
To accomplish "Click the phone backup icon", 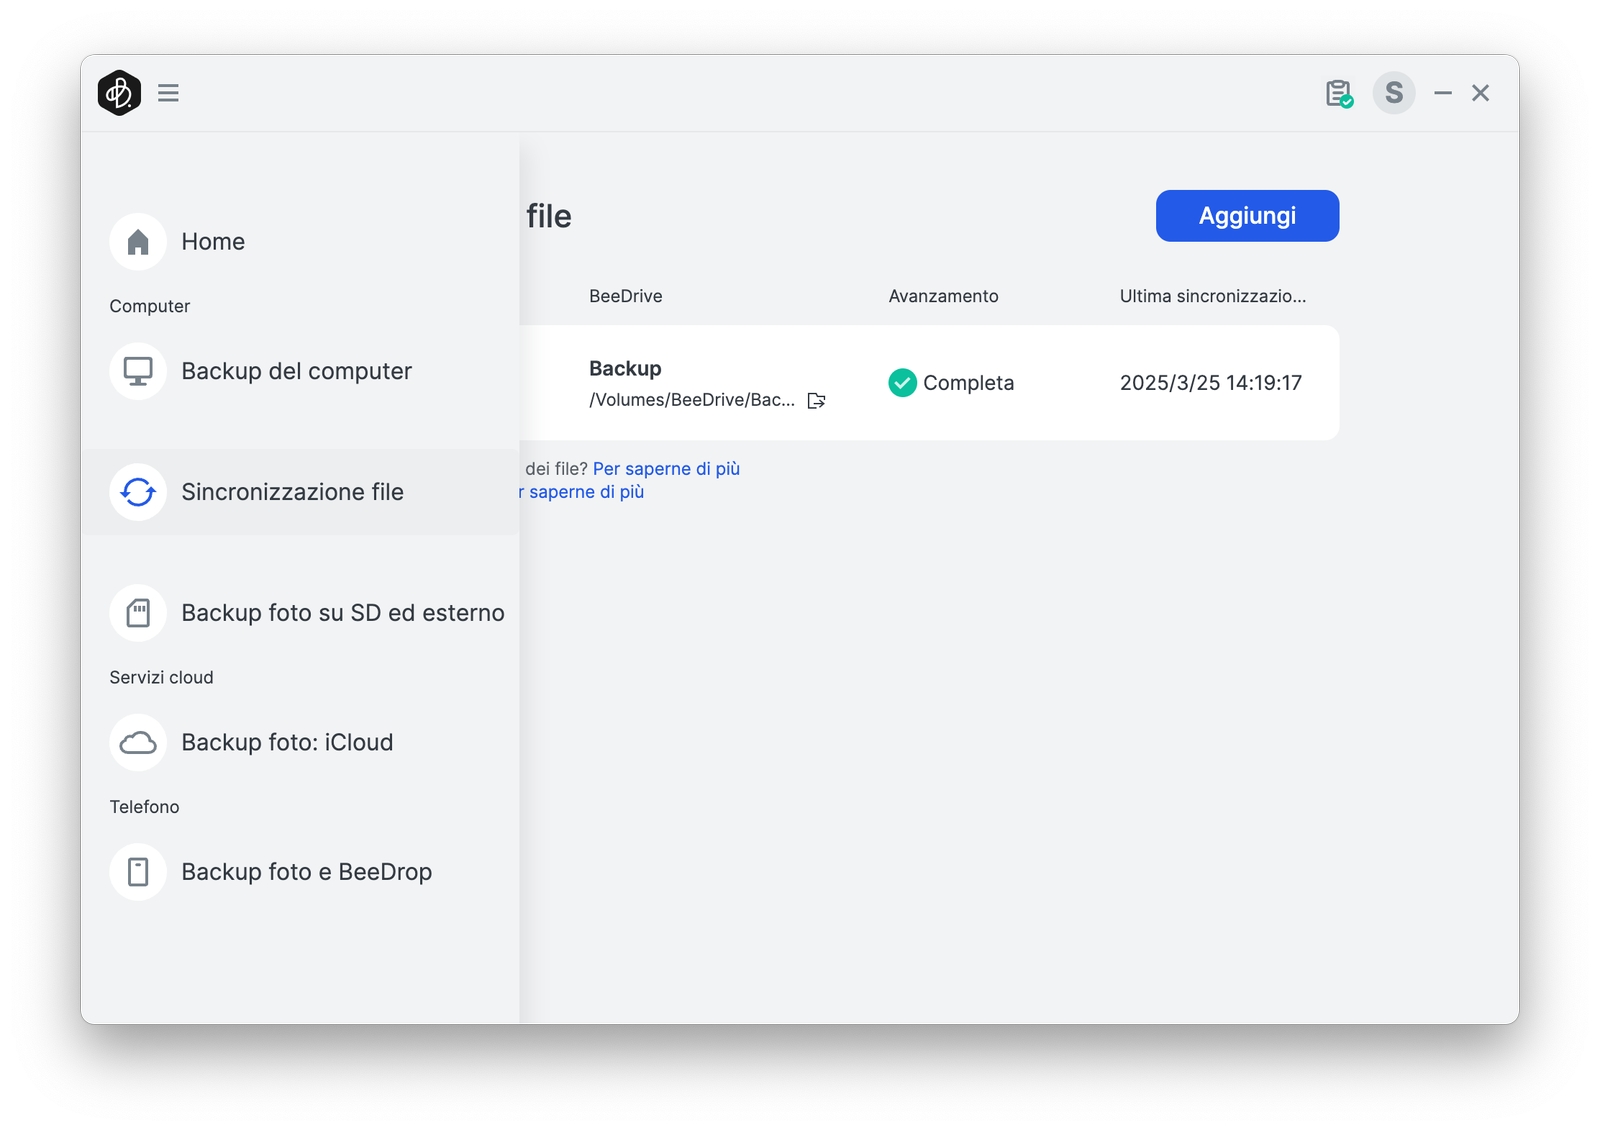I will pos(138,872).
